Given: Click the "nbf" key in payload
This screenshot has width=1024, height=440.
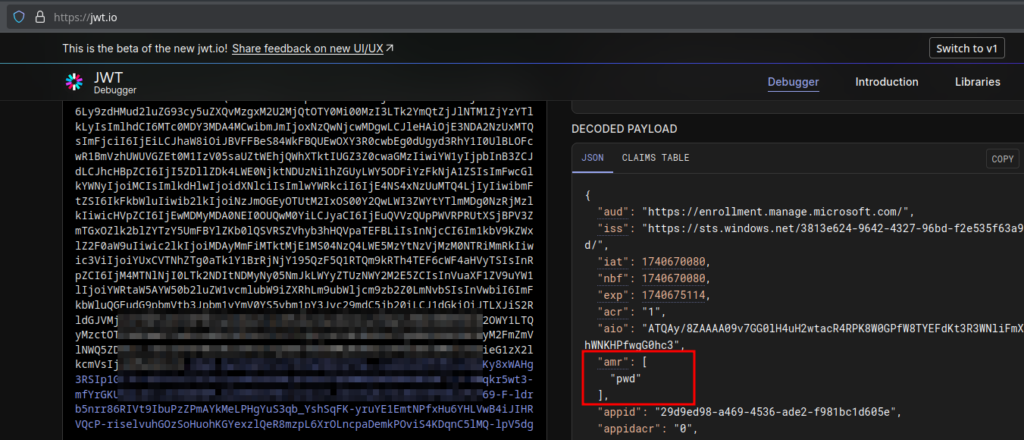Looking at the screenshot, I should coord(614,279).
